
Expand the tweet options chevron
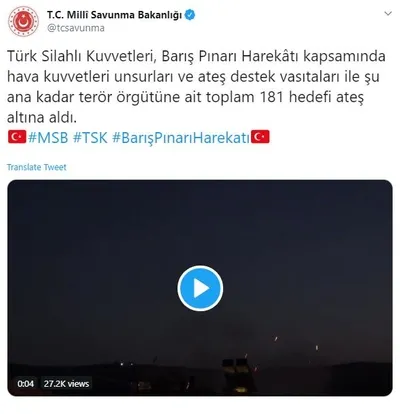click(388, 14)
